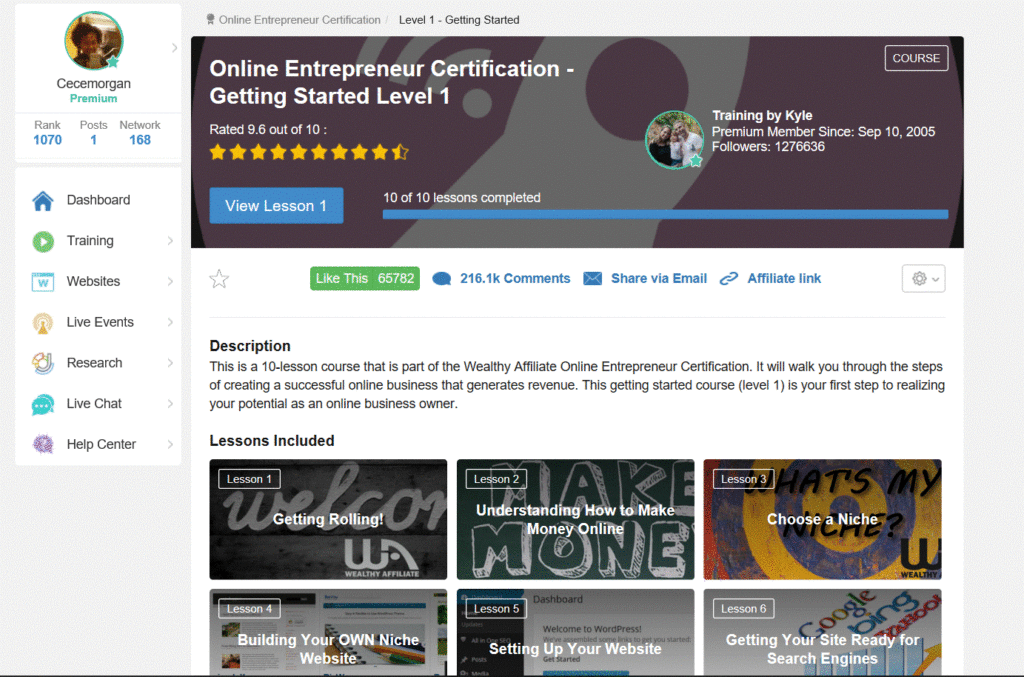
Task: Open Lesson 2 Make Money Online thumbnail
Action: [x=575, y=519]
